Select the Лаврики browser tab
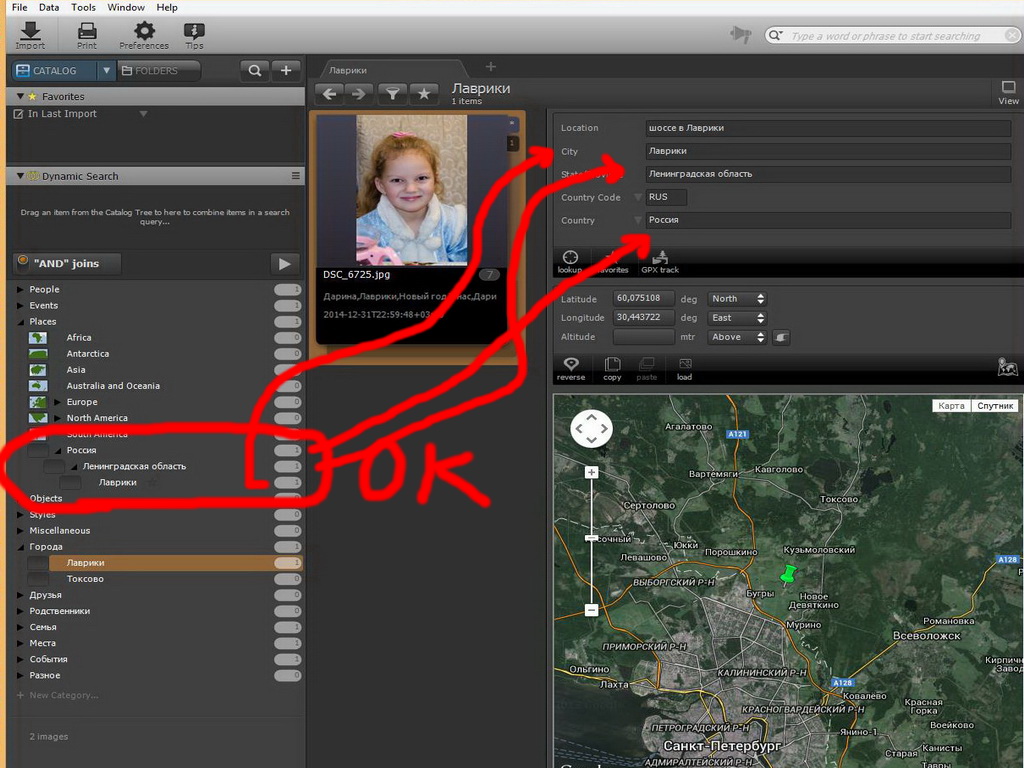Viewport: 1024px width, 768px height. click(392, 70)
